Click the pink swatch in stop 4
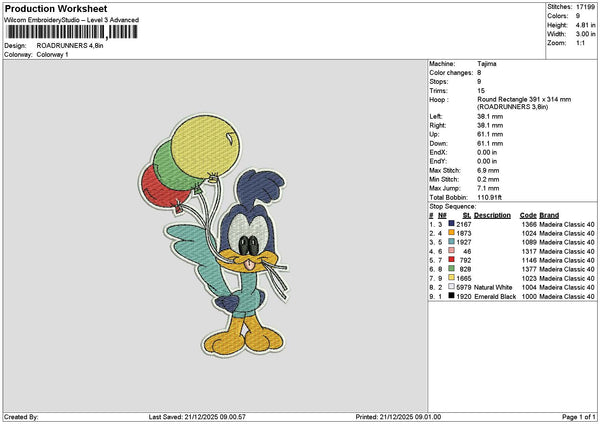Screen dimensions: 600x424 [452, 251]
